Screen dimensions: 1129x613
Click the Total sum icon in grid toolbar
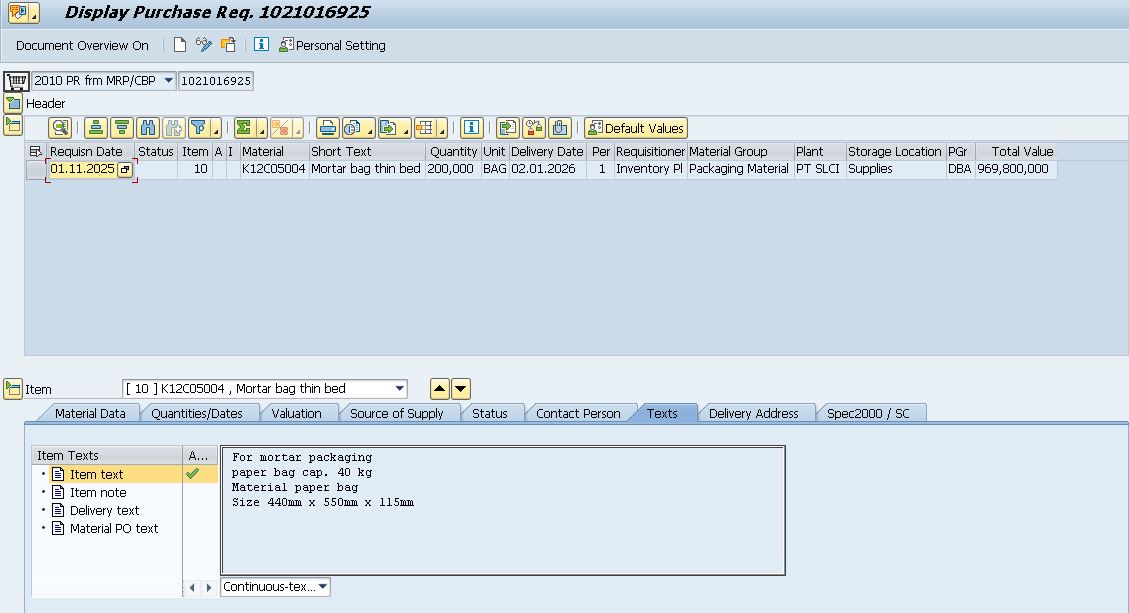click(x=244, y=128)
